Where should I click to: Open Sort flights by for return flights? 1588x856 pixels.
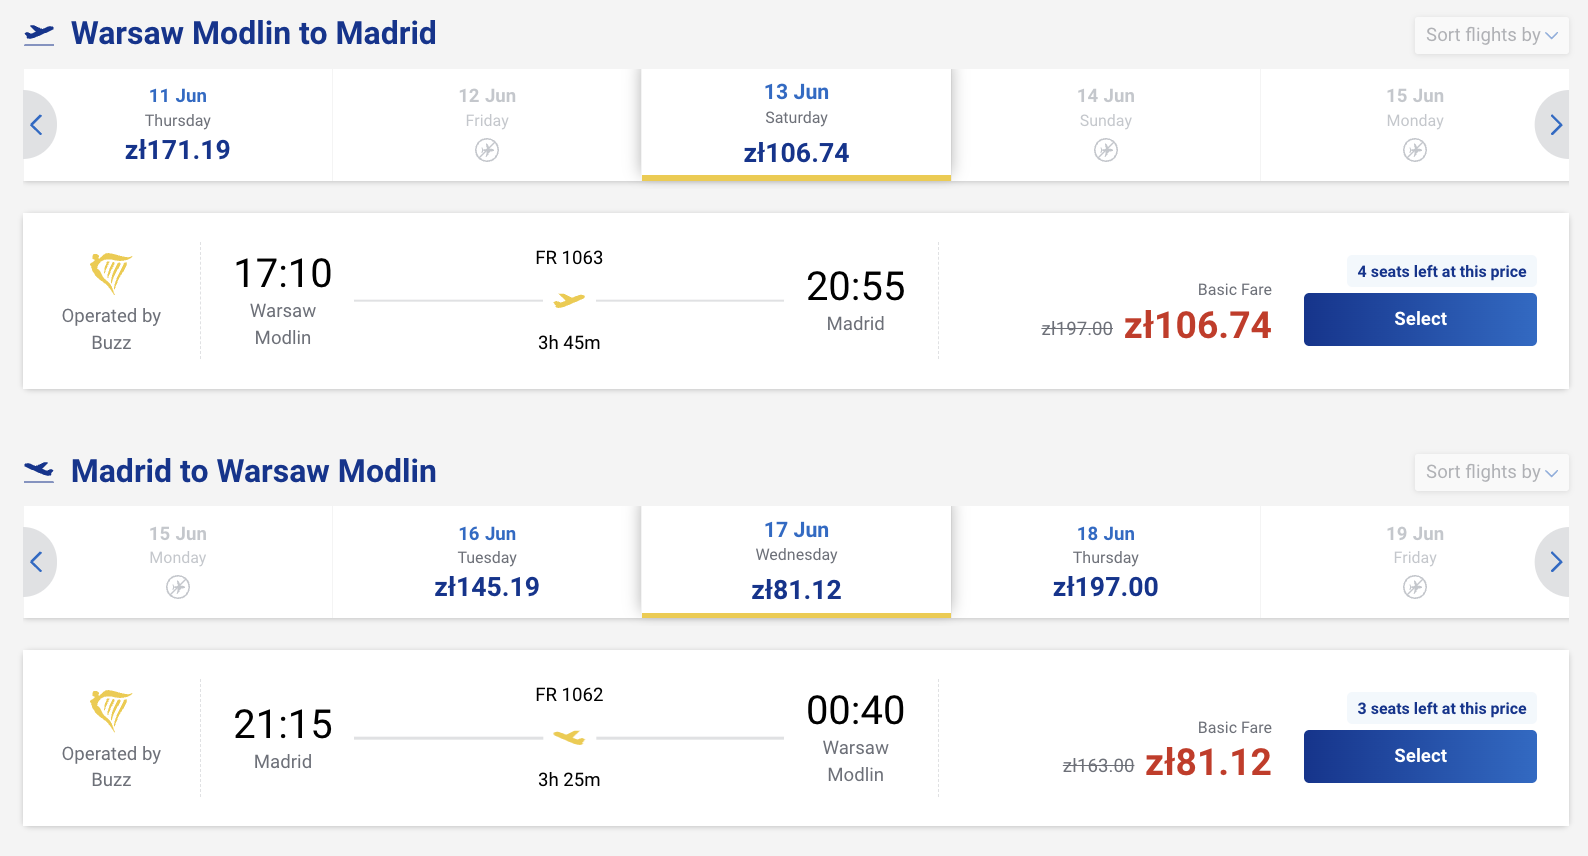[1491, 472]
